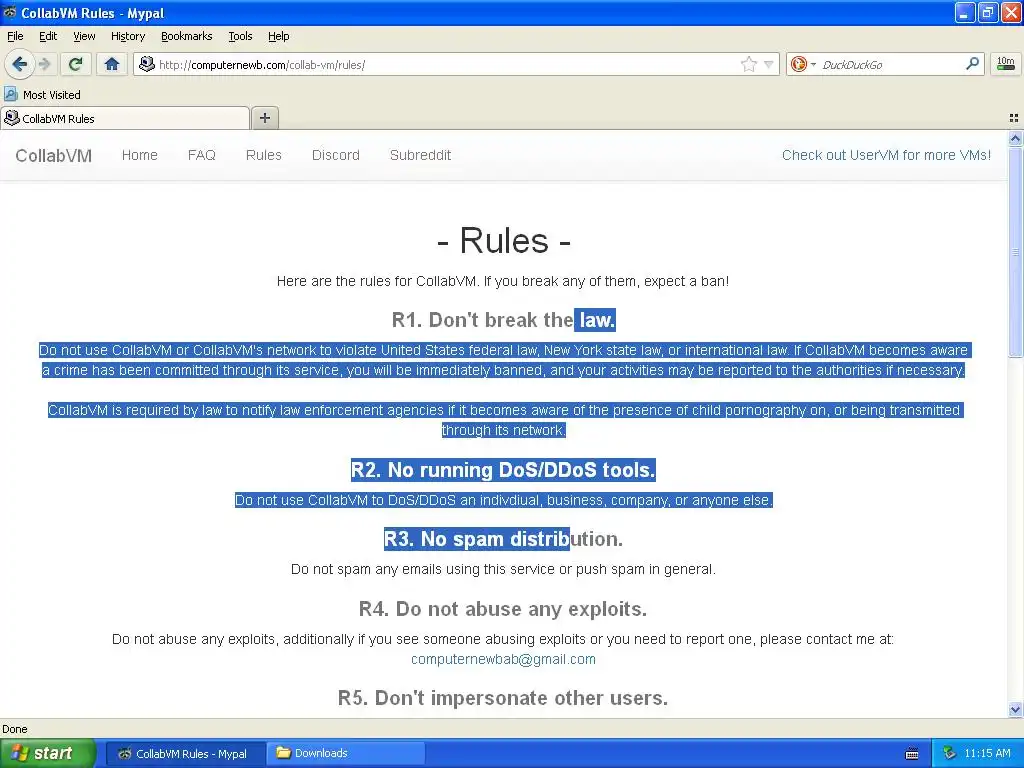
Task: Click the browser Back arrow button
Action: [x=19, y=64]
